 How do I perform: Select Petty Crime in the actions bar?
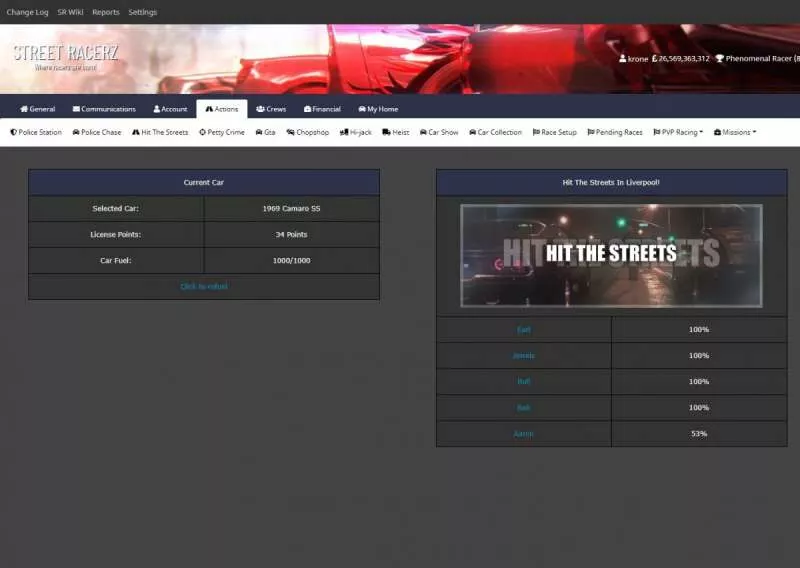pos(222,132)
